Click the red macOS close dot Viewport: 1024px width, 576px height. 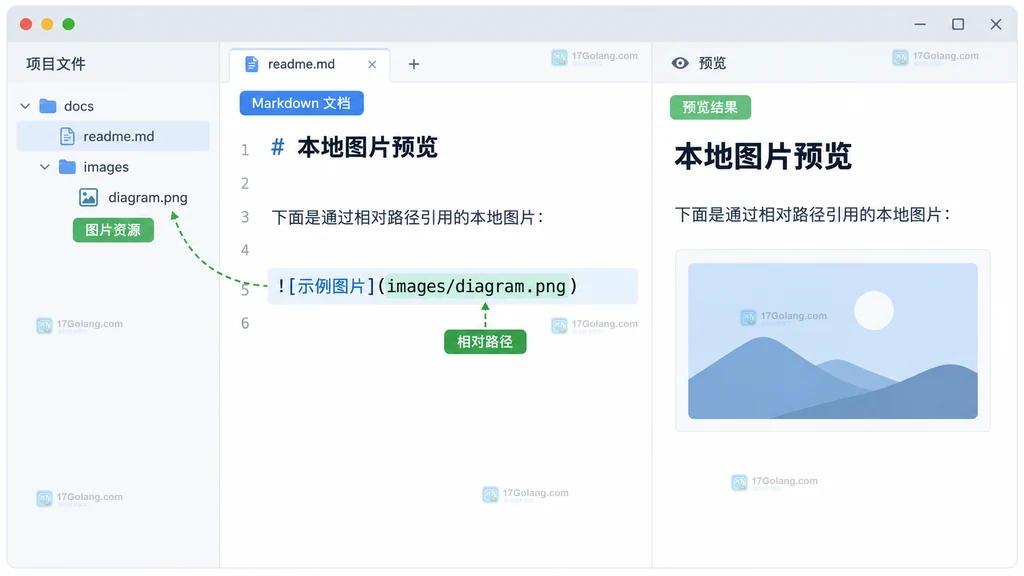click(x=26, y=24)
